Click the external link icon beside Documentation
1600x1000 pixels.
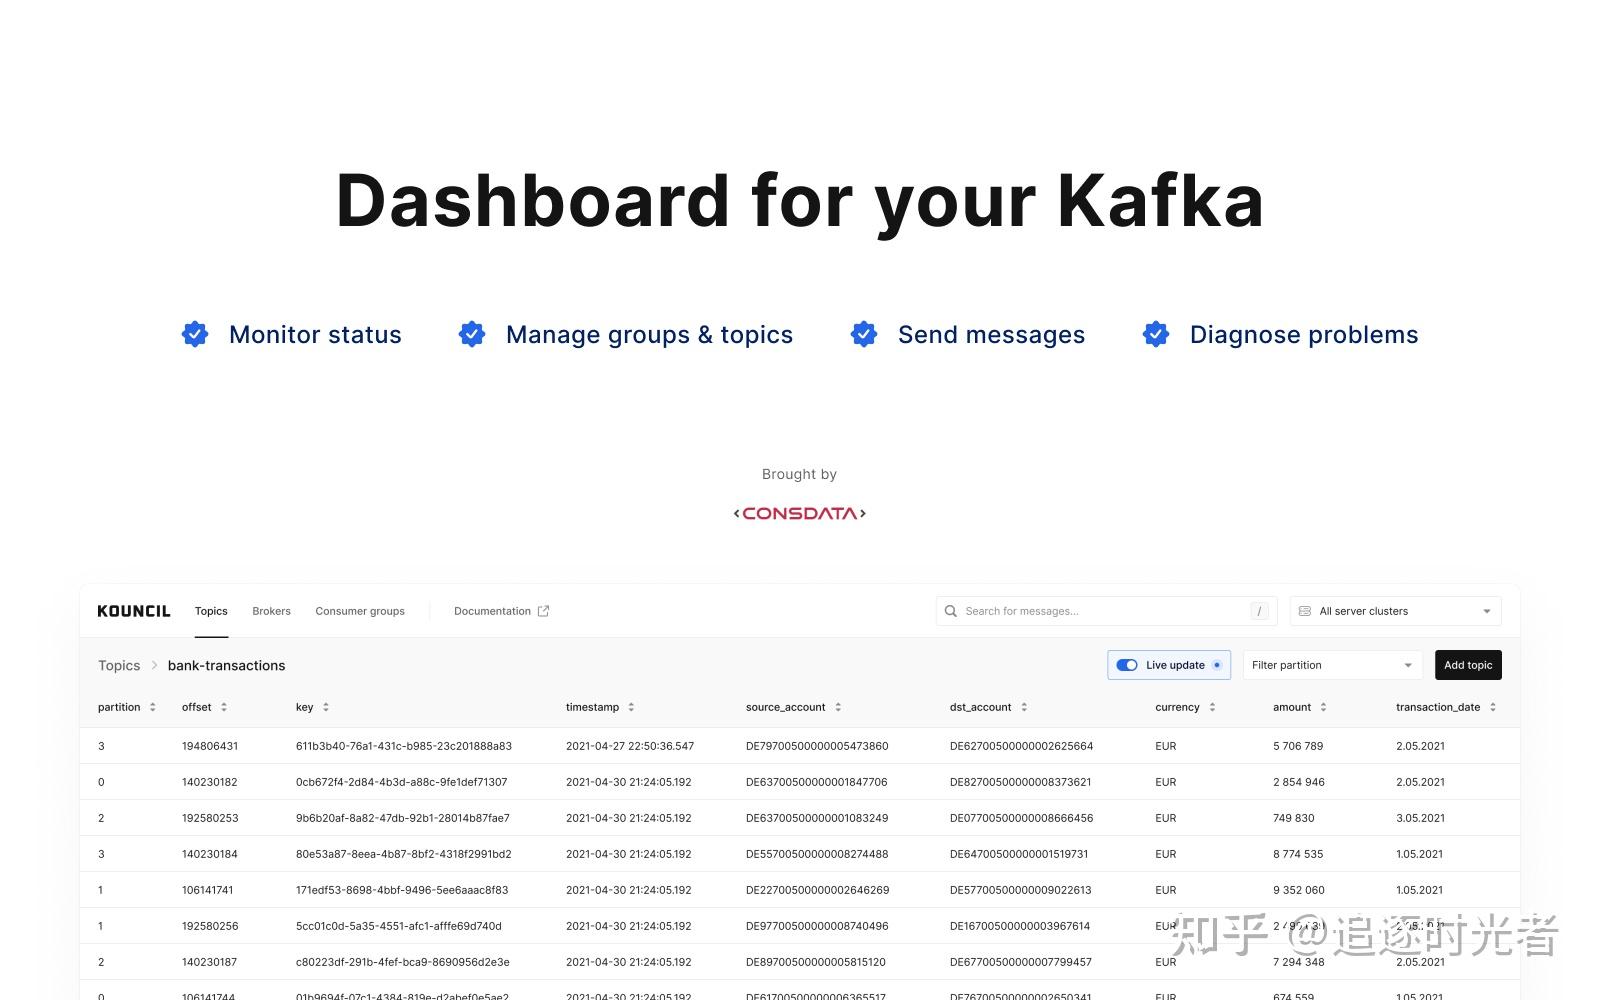click(x=543, y=611)
